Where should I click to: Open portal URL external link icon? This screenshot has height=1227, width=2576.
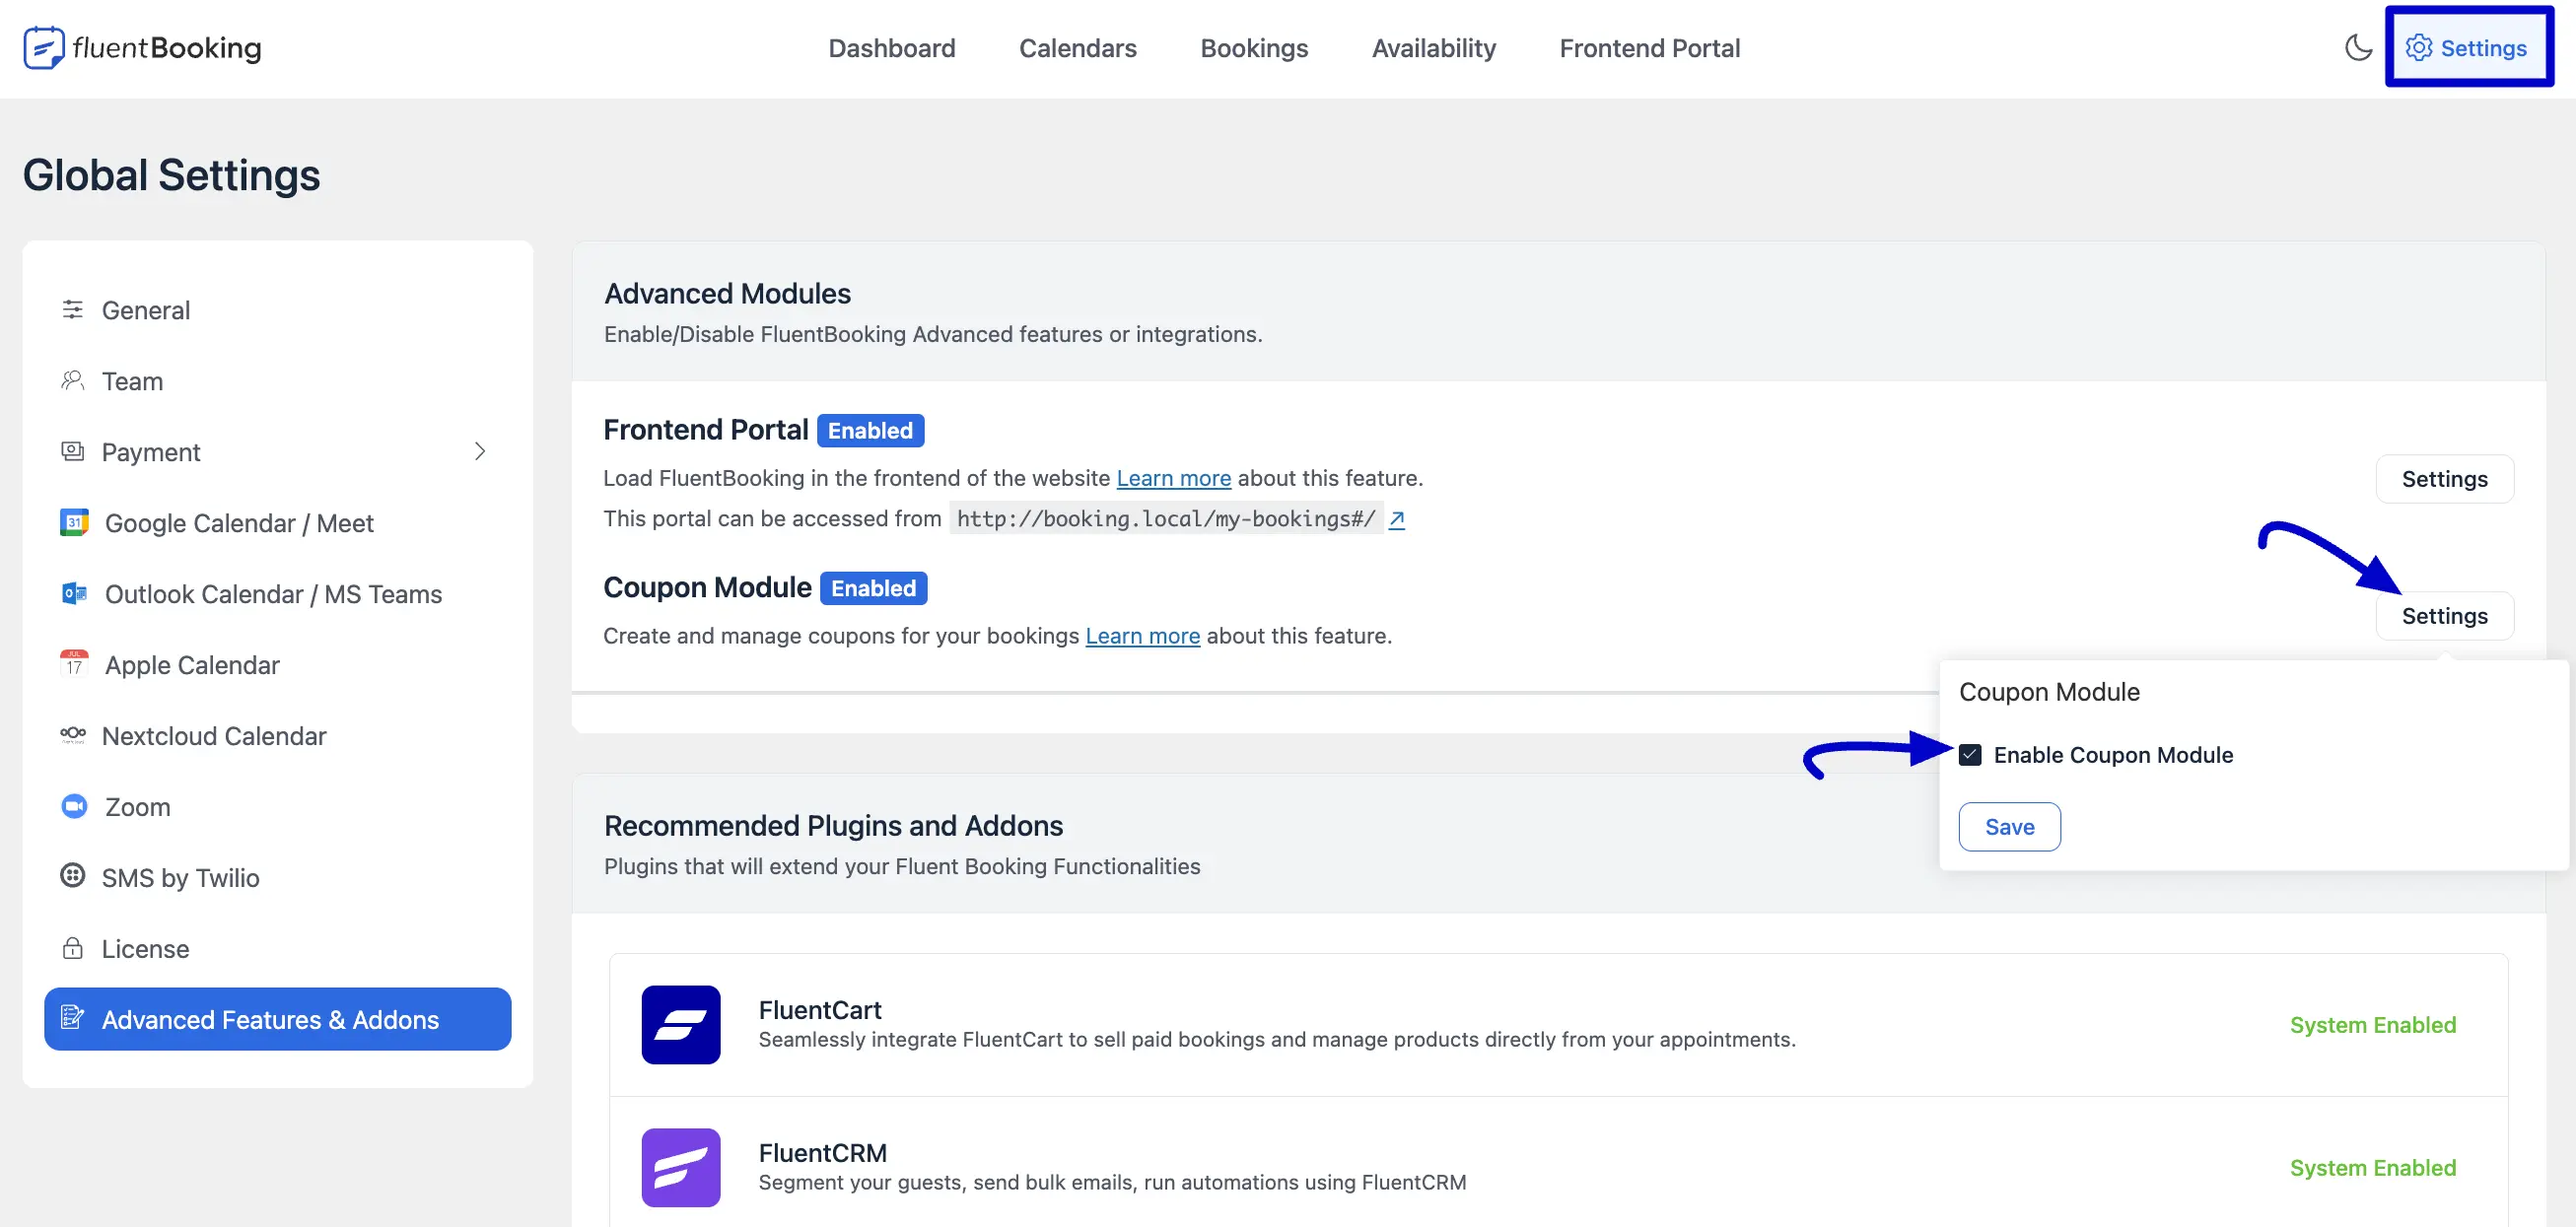coord(1397,519)
